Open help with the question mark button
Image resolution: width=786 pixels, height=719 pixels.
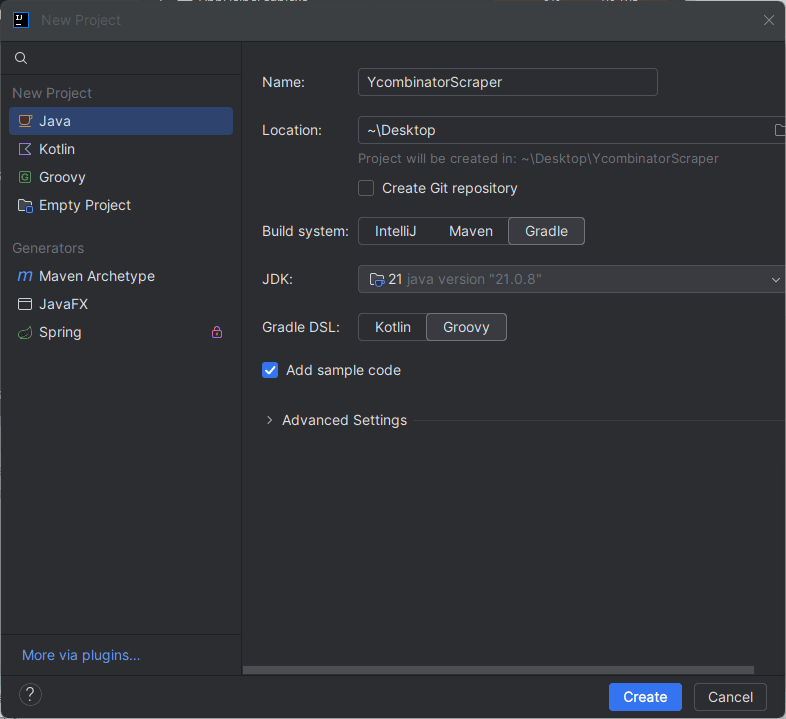coord(31,695)
